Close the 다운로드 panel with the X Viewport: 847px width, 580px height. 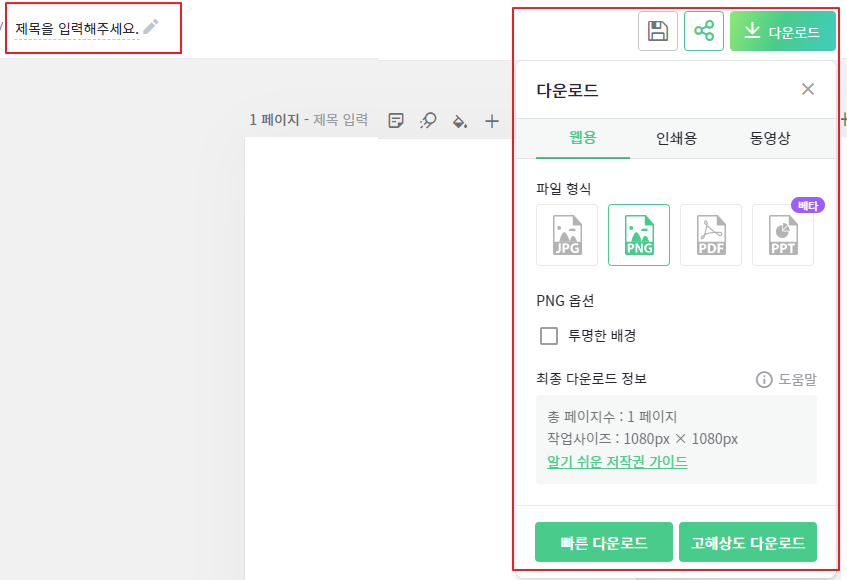tap(808, 89)
